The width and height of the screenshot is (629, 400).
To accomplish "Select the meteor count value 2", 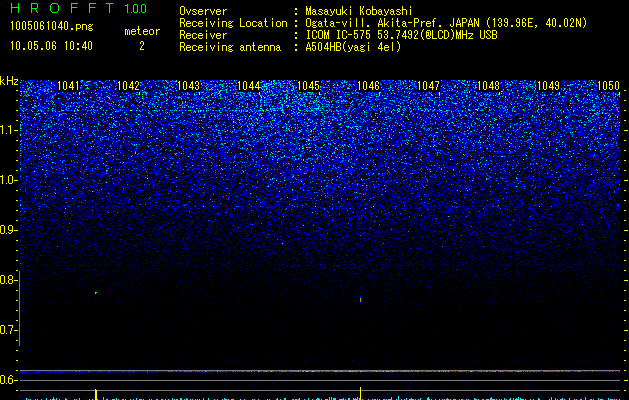I will pyautogui.click(x=142, y=46).
